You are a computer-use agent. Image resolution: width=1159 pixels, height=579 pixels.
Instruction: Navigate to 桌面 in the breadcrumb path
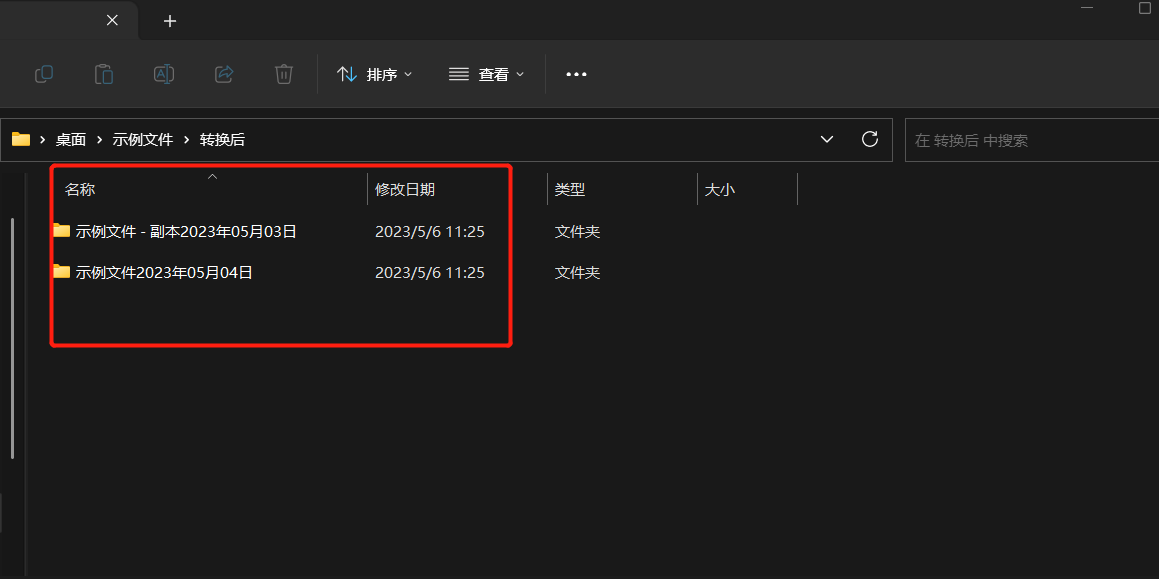coord(70,139)
